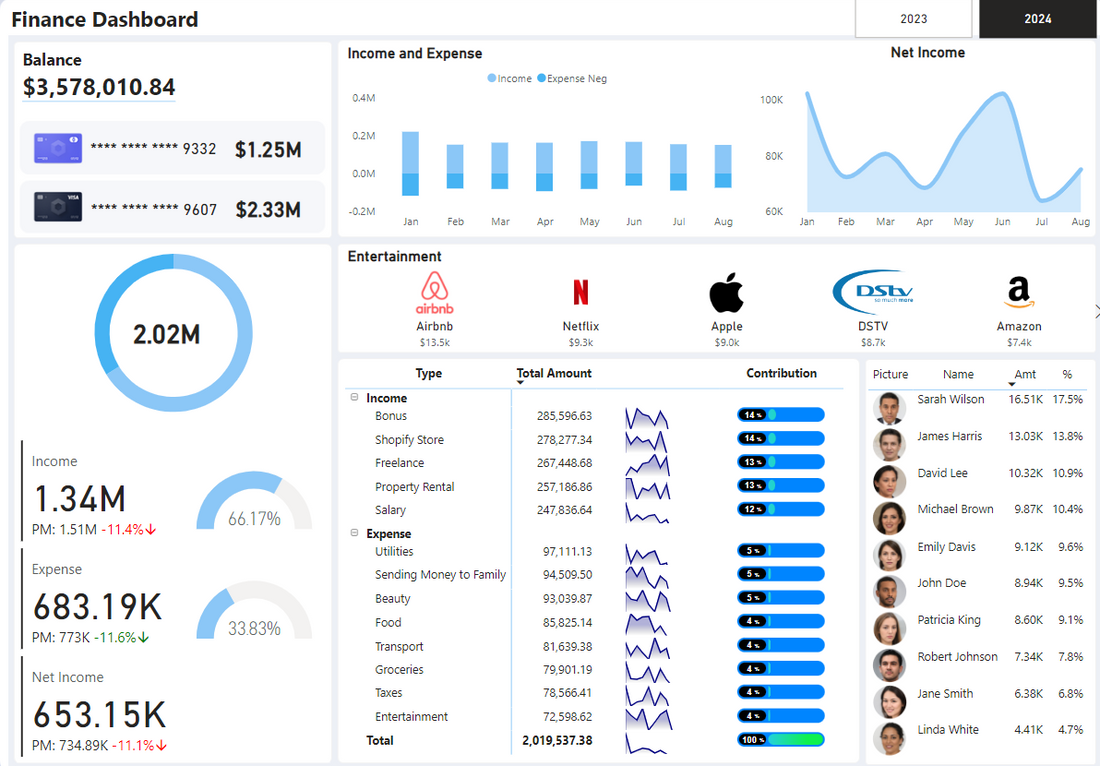1100x766 pixels.
Task: Click the $1.25M card balance
Action: (x=268, y=149)
